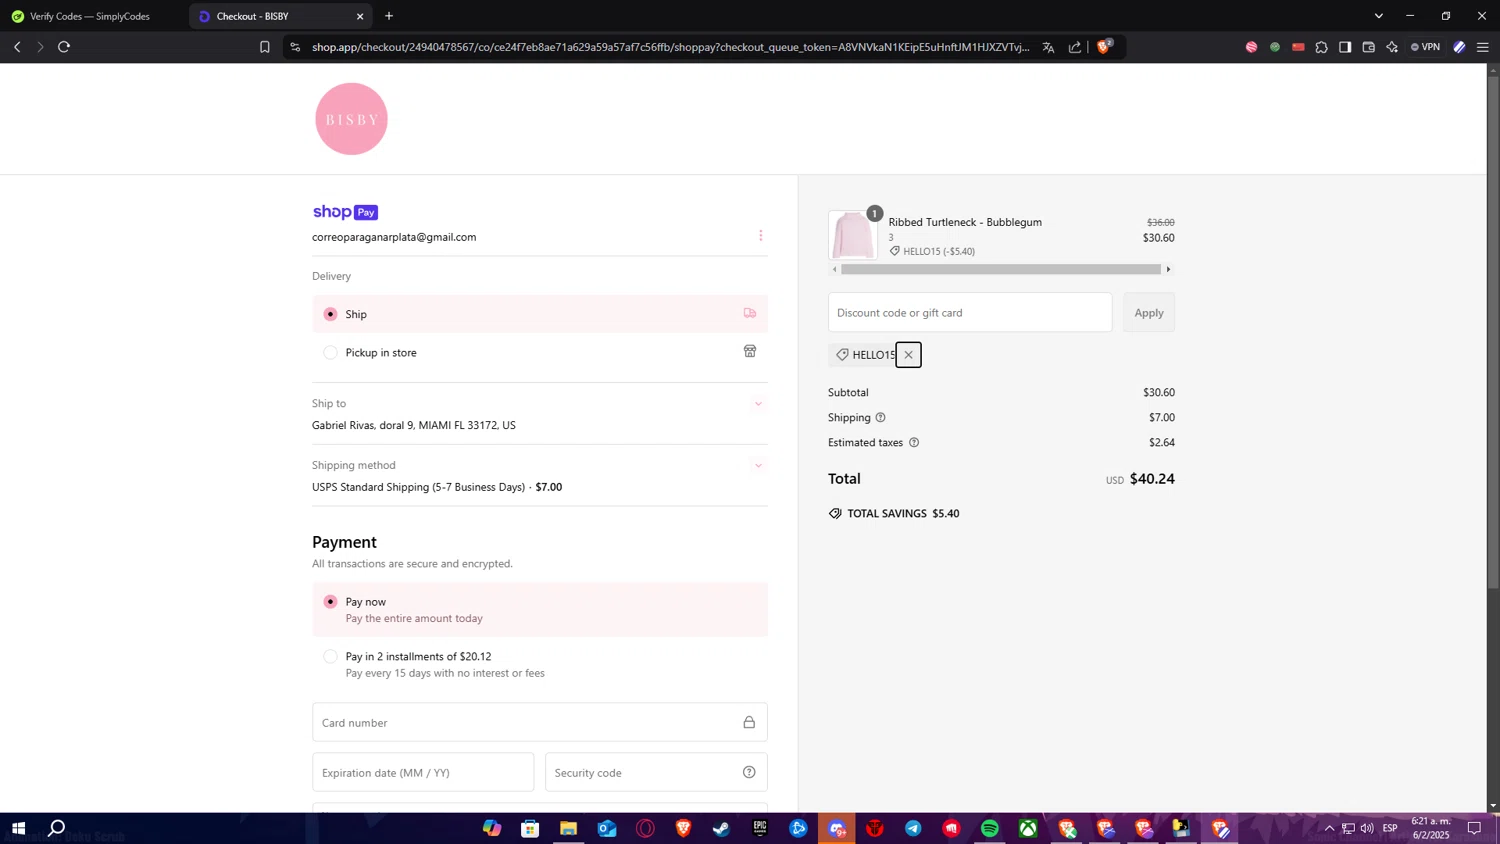Image resolution: width=1500 pixels, height=844 pixels.
Task: Bookmark this page
Action: 265,47
